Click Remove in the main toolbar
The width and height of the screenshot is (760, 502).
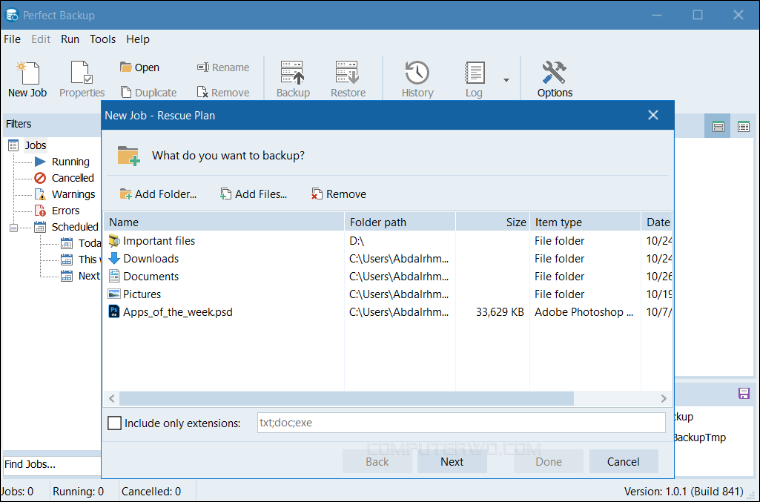[223, 92]
